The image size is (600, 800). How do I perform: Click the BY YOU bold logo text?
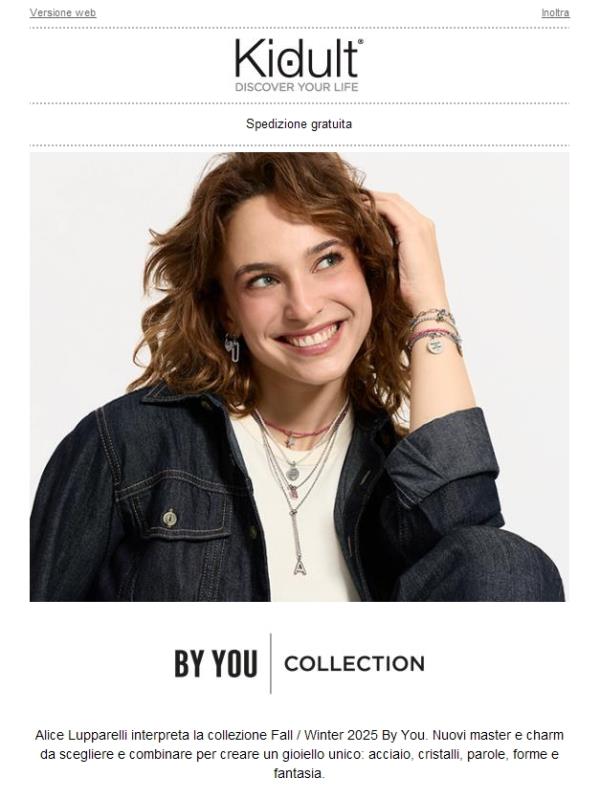click(x=215, y=663)
